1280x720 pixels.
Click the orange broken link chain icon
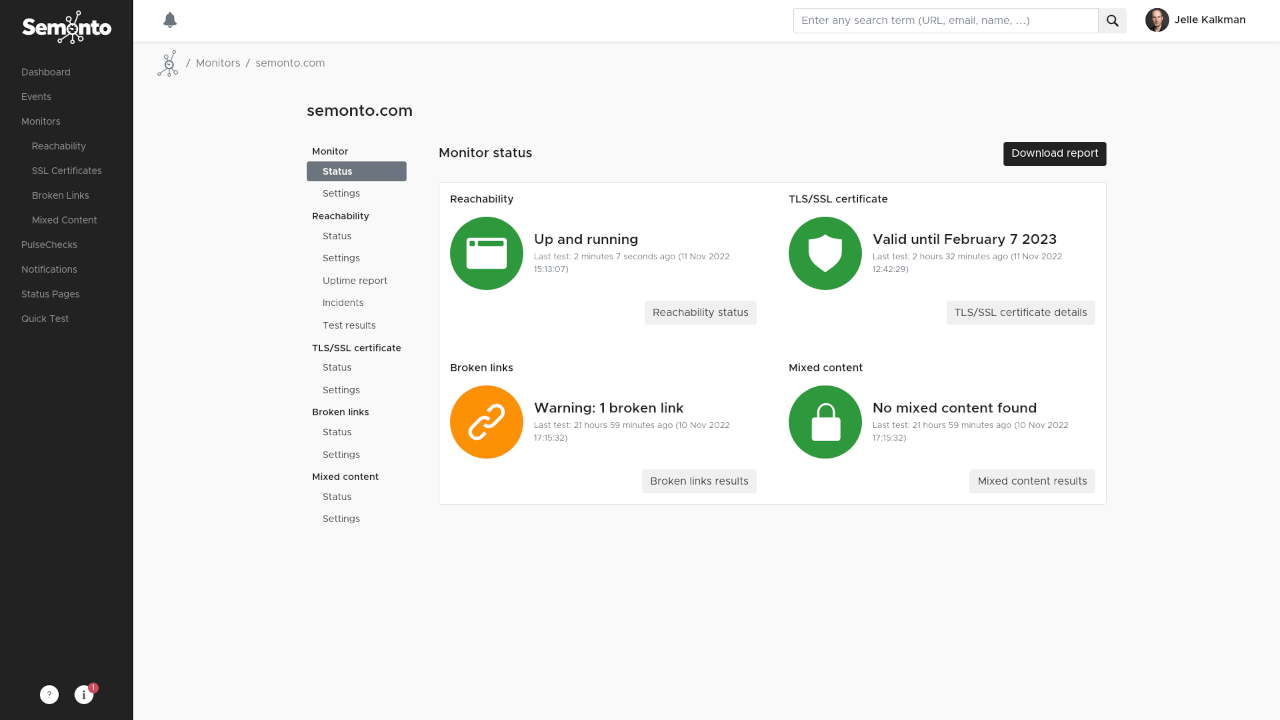coord(486,422)
